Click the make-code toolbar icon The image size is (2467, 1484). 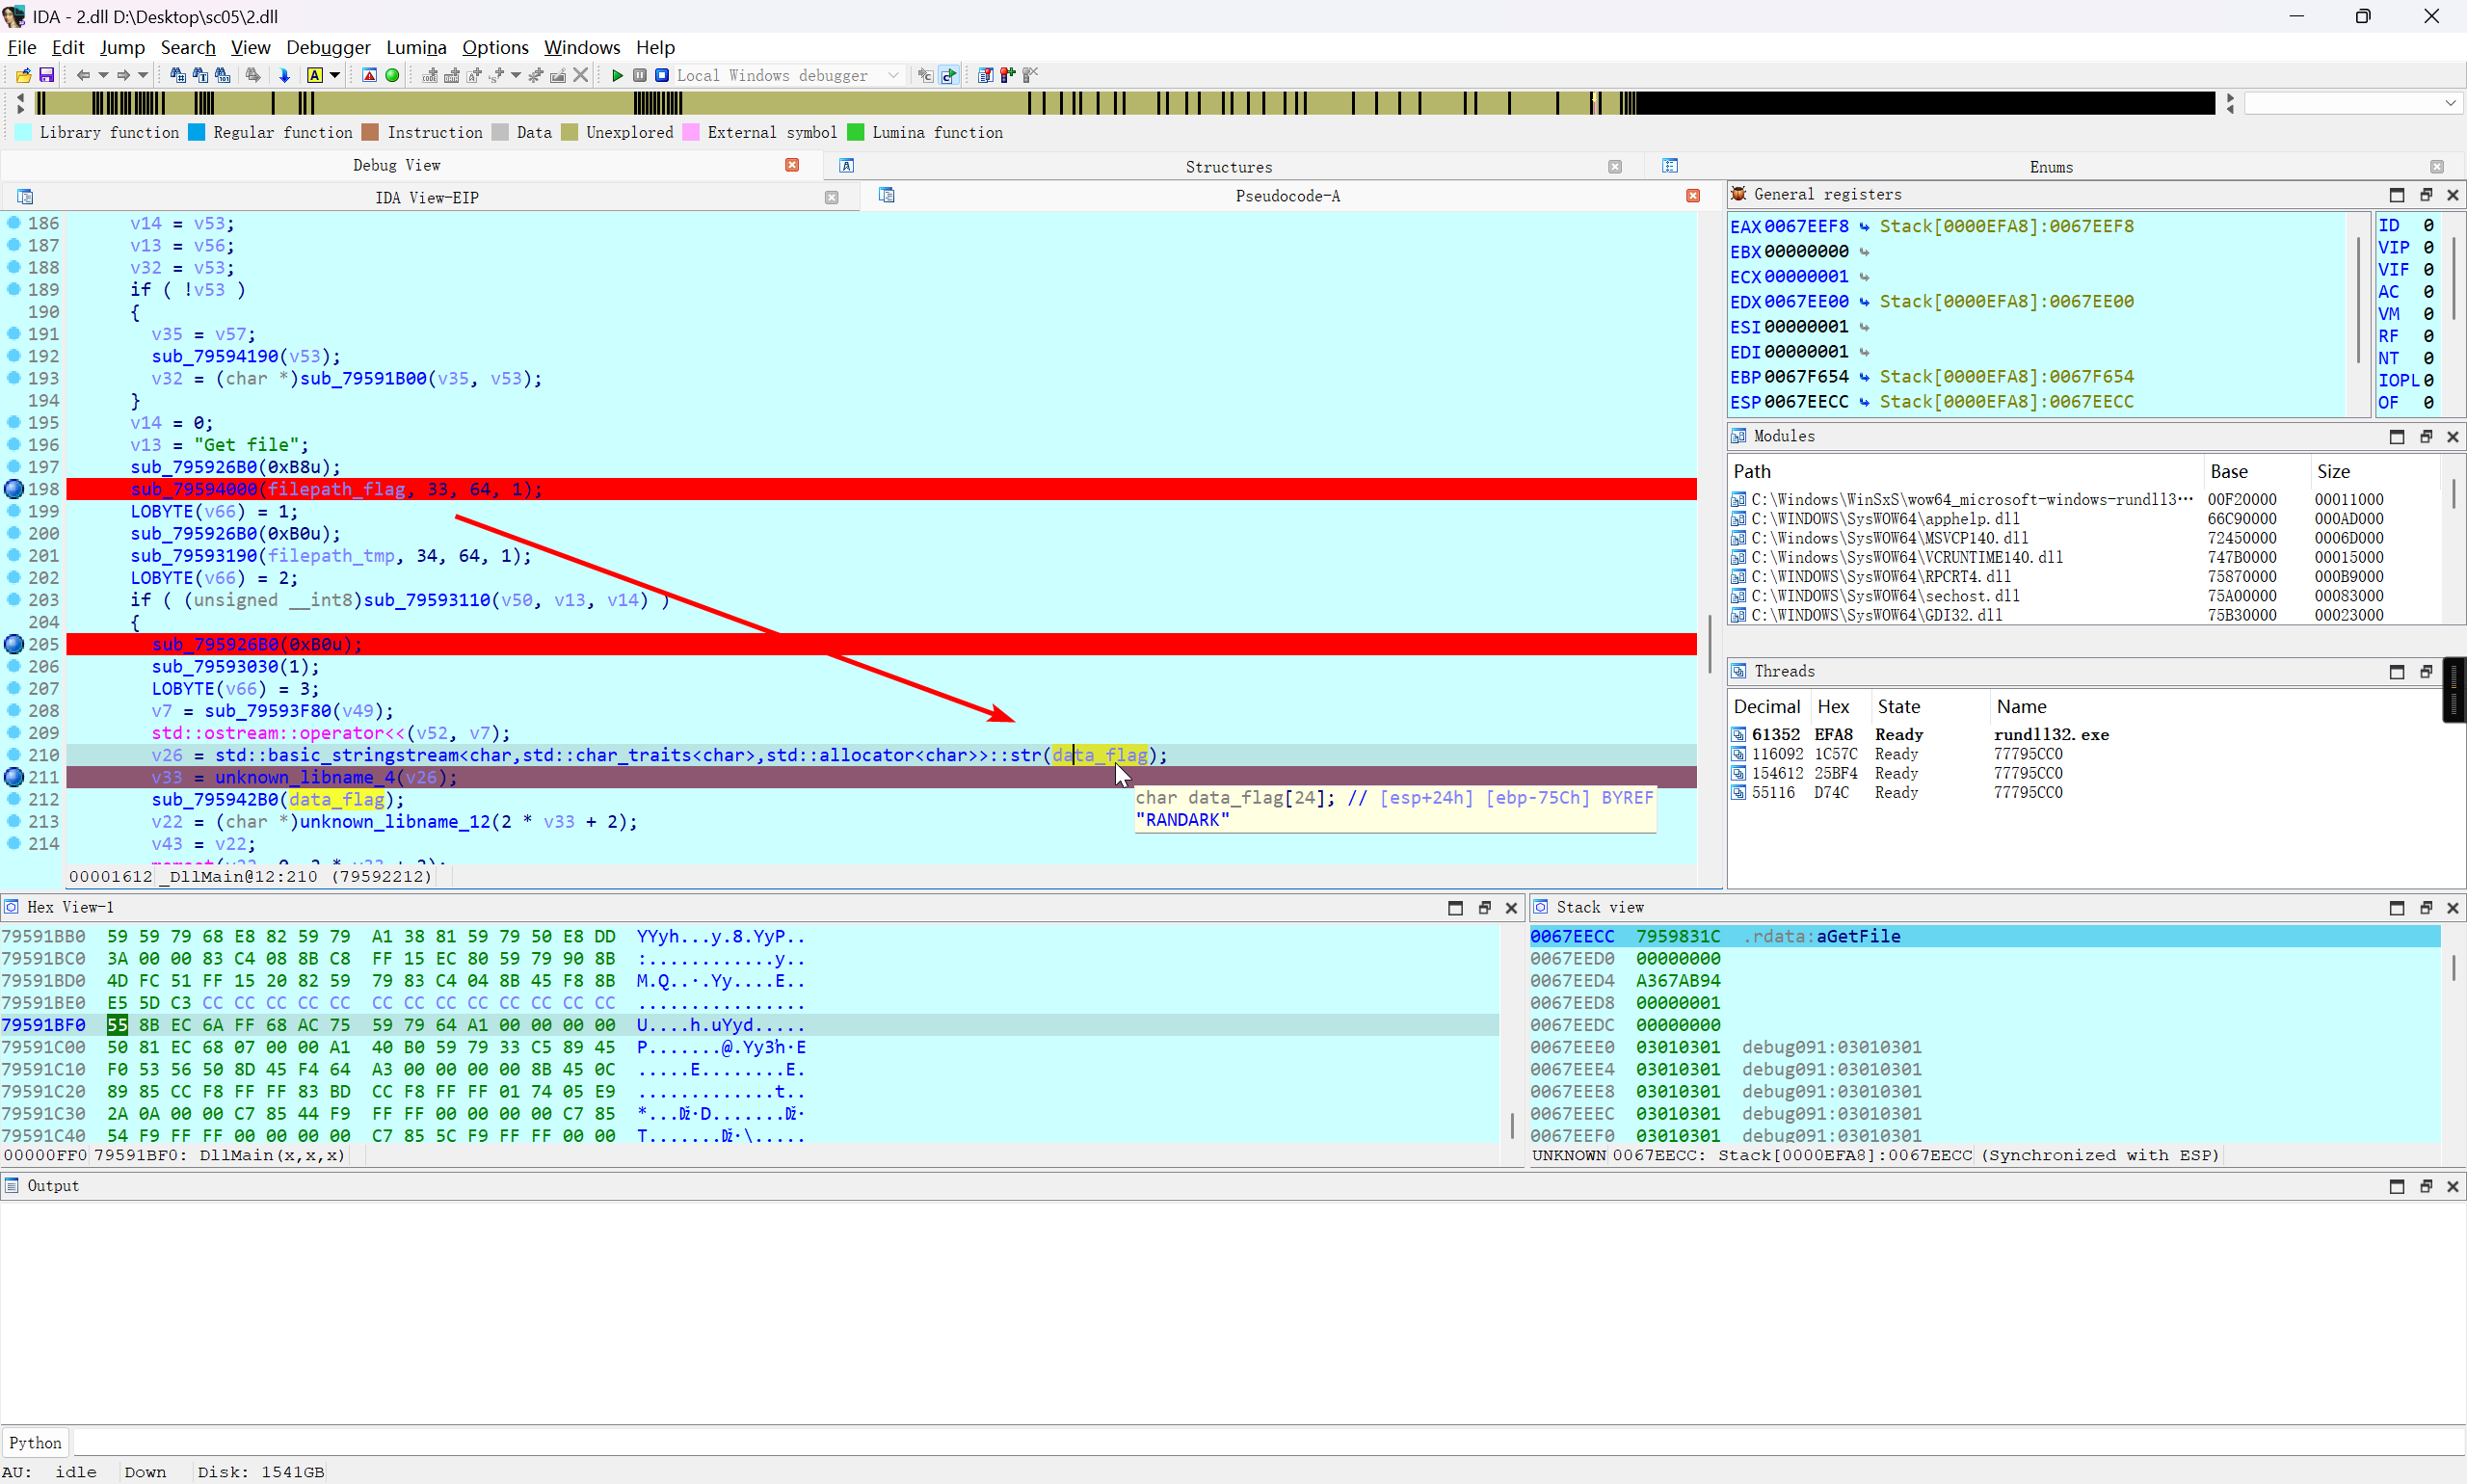coord(430,75)
